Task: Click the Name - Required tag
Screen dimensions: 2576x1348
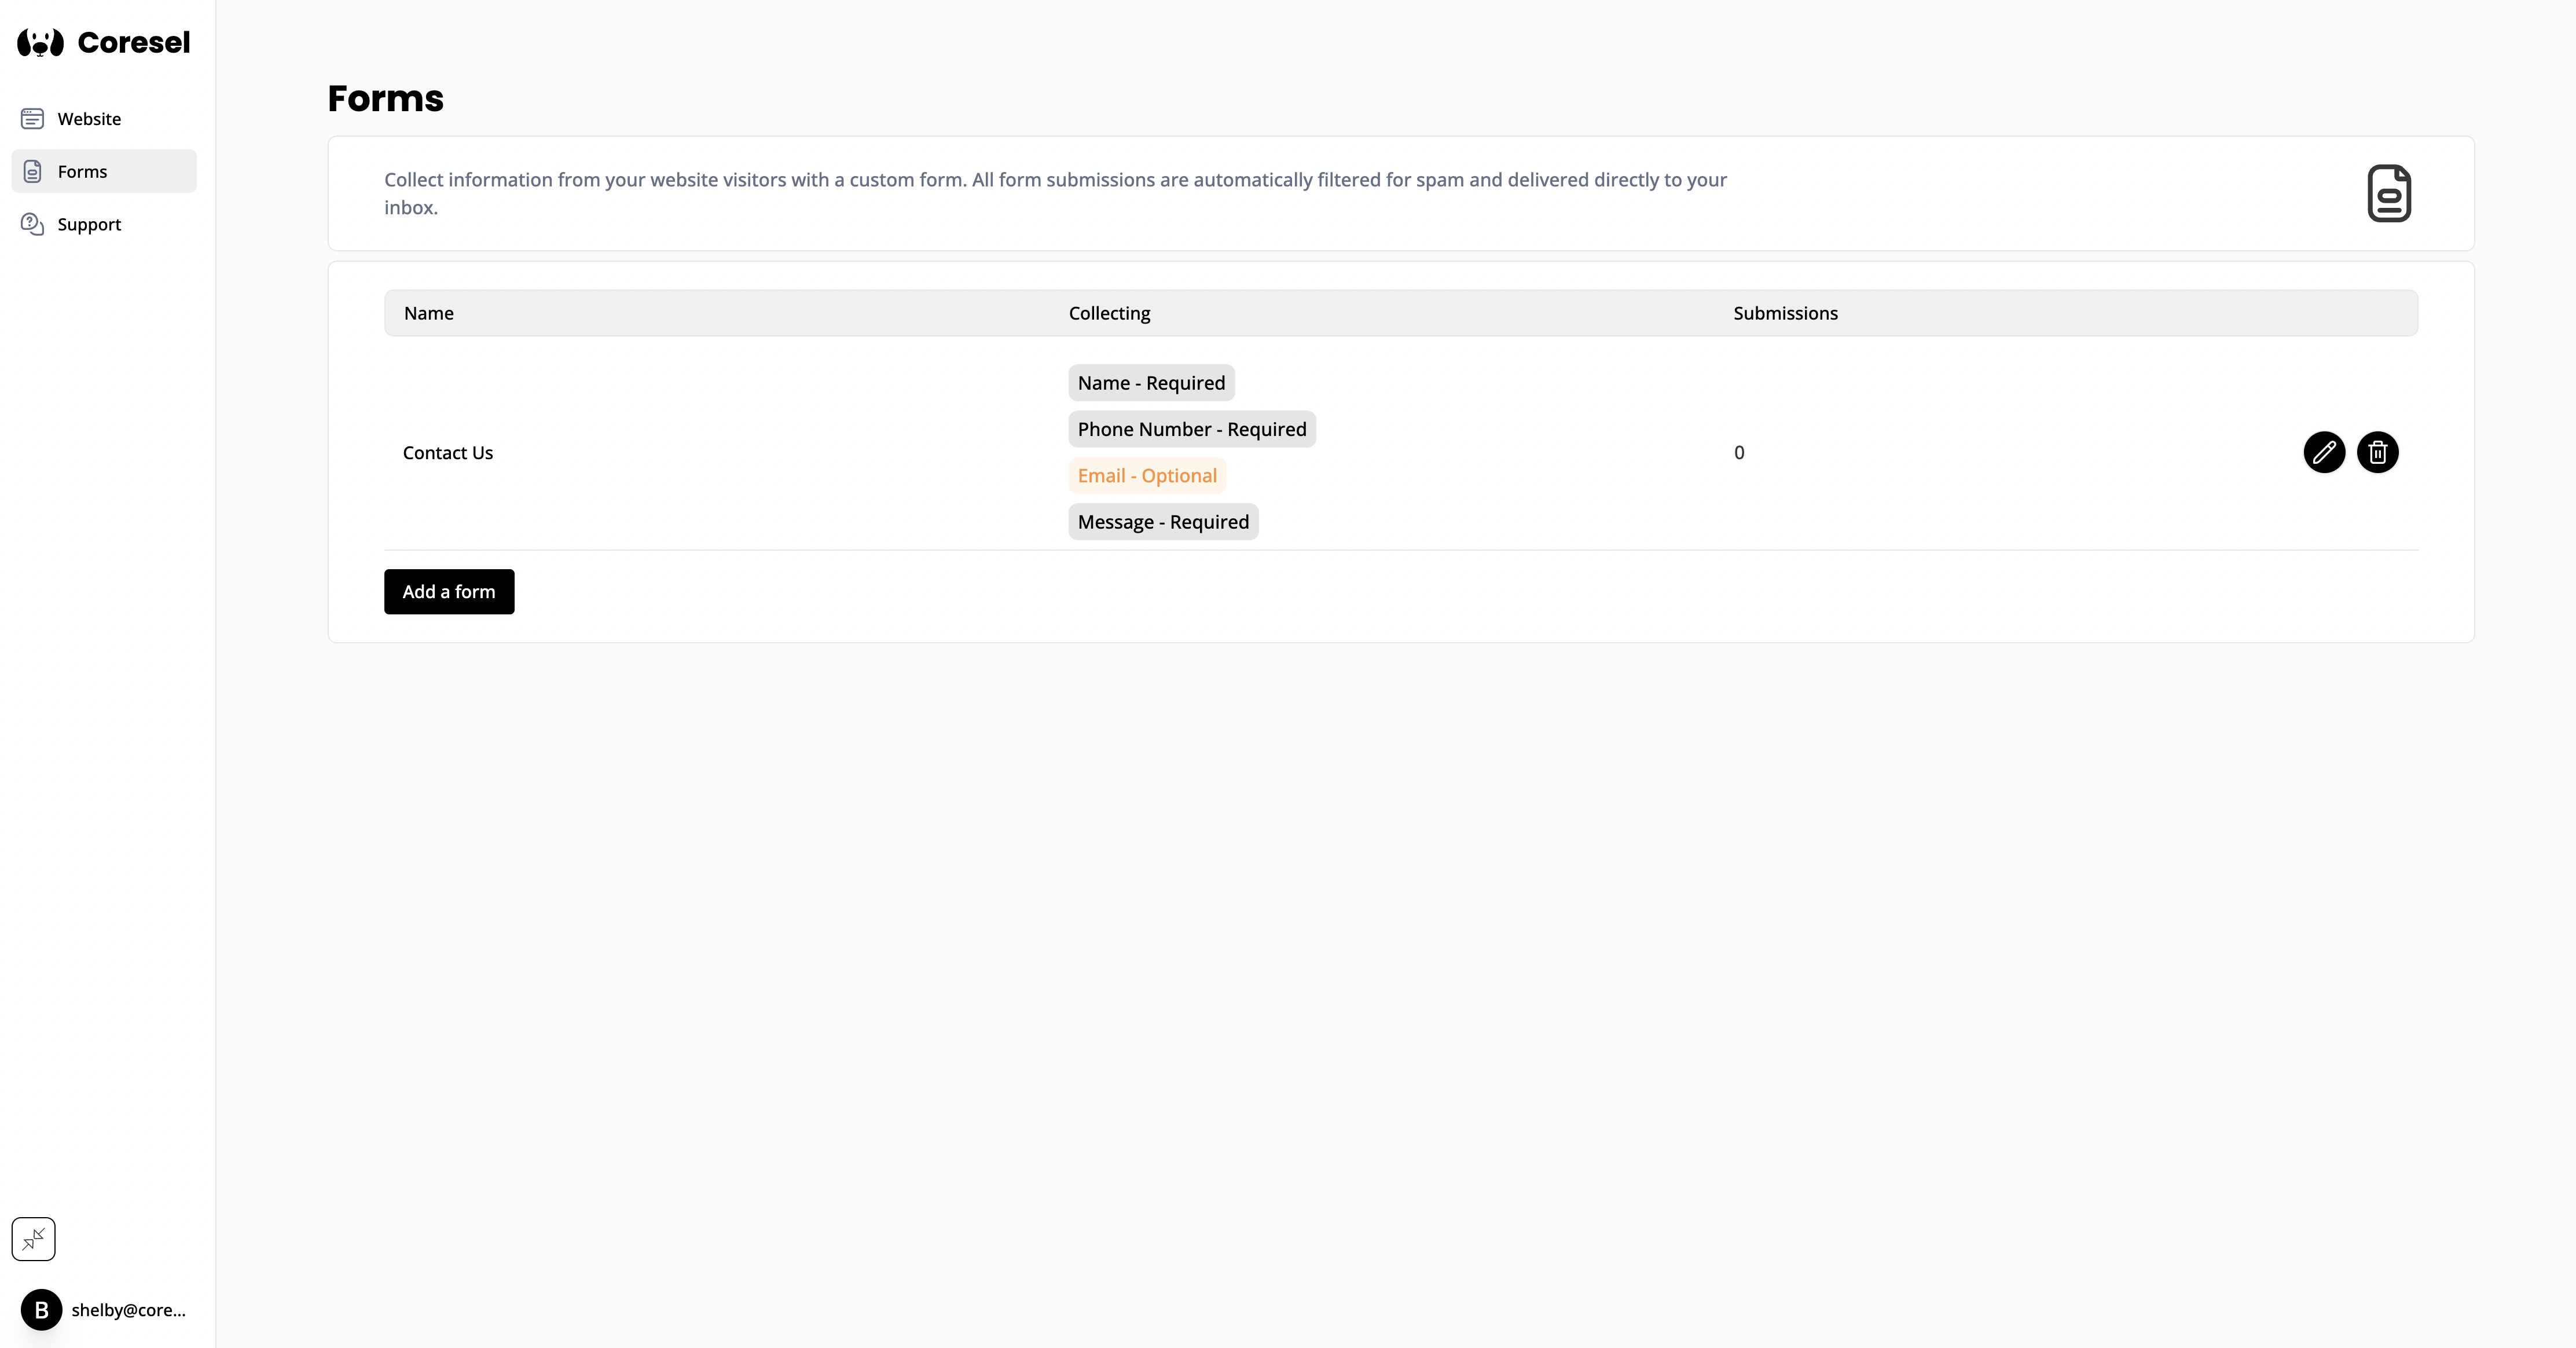Action: (1151, 383)
